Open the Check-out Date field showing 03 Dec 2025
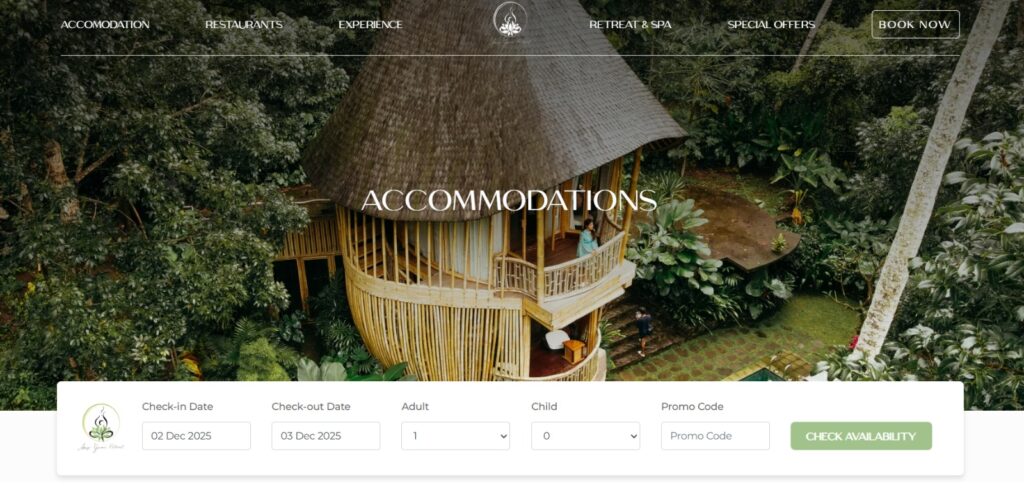This screenshot has height=490, width=1024. point(326,436)
